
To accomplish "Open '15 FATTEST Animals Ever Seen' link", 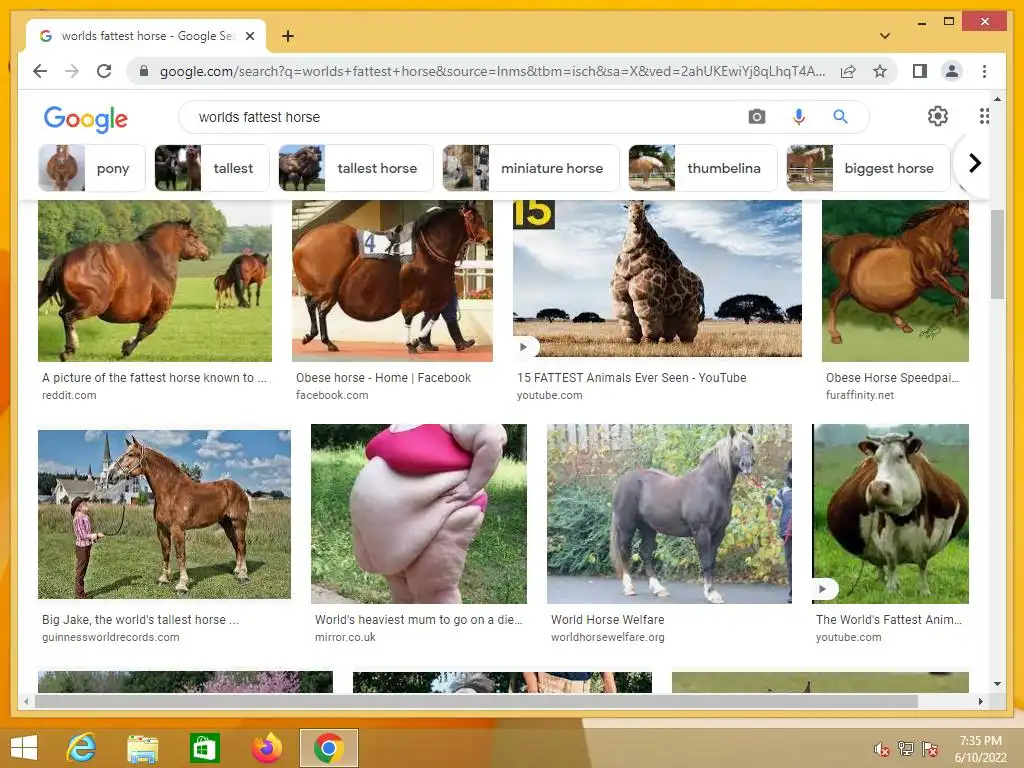I will 632,377.
